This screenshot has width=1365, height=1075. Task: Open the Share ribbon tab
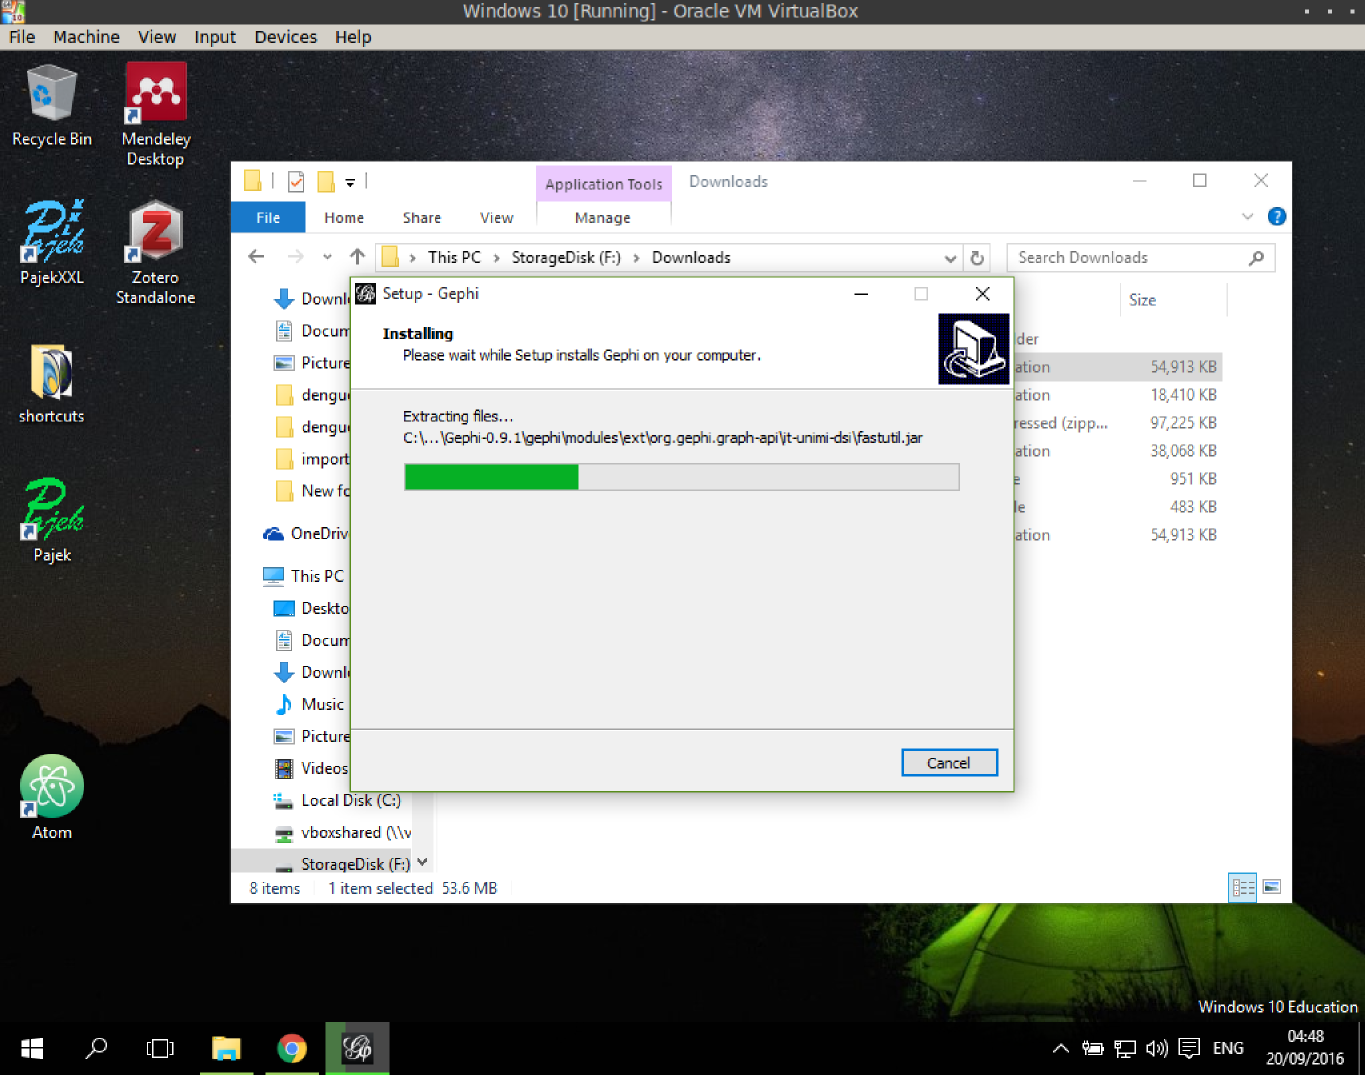pyautogui.click(x=422, y=218)
